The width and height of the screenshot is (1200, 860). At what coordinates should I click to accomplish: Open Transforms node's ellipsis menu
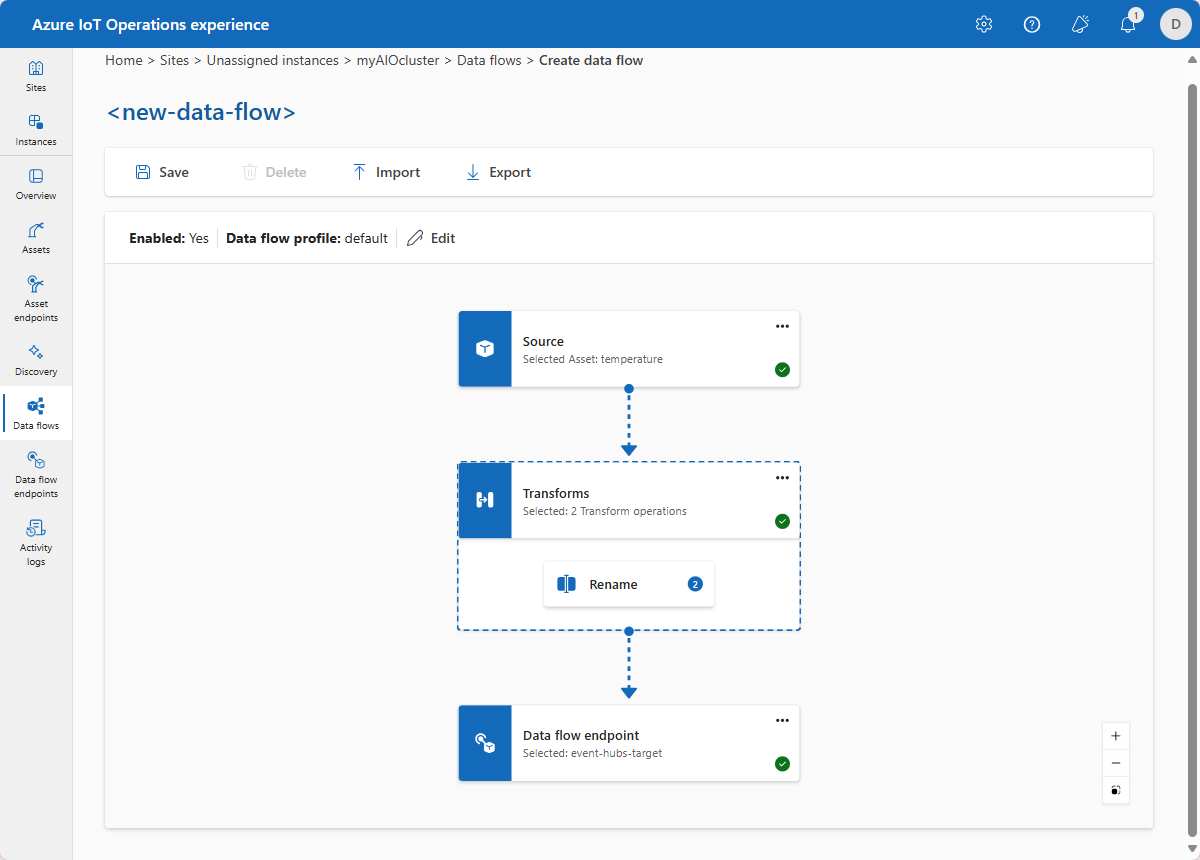click(782, 478)
